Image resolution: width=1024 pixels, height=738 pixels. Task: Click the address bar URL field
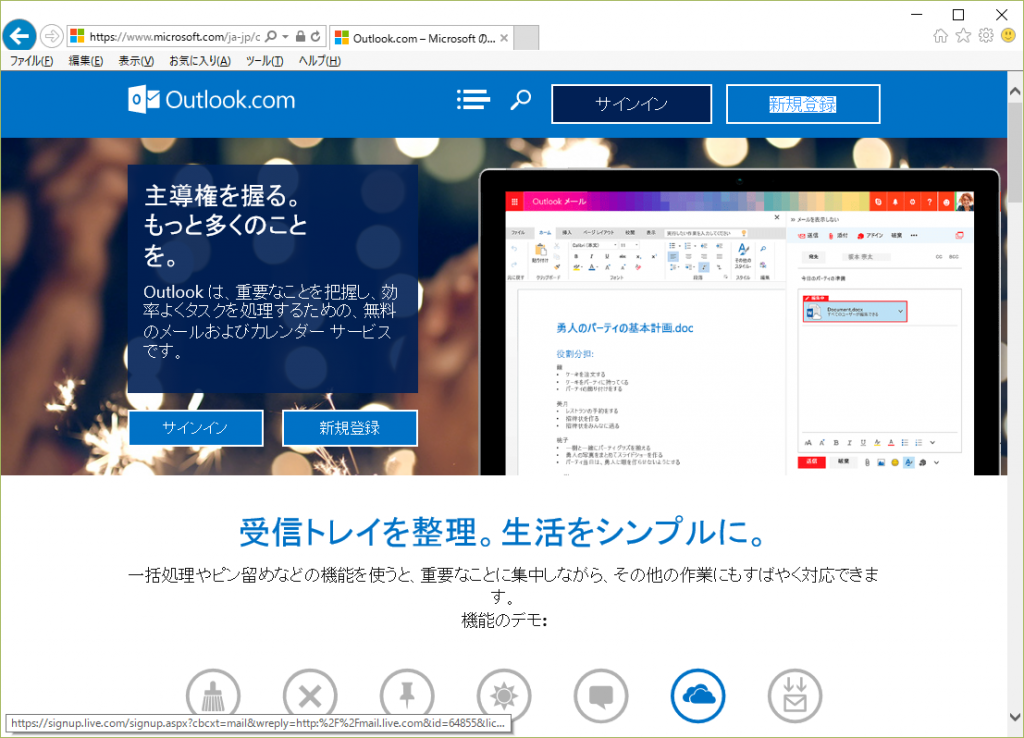(174, 37)
